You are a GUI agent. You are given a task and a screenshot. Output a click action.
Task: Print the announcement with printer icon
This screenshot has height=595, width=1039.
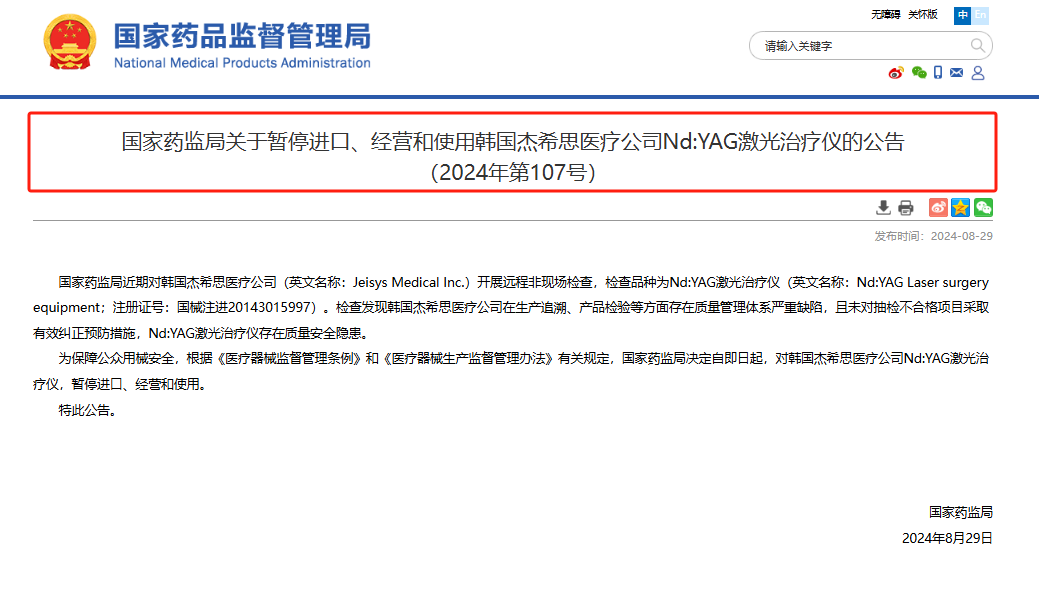(906, 208)
